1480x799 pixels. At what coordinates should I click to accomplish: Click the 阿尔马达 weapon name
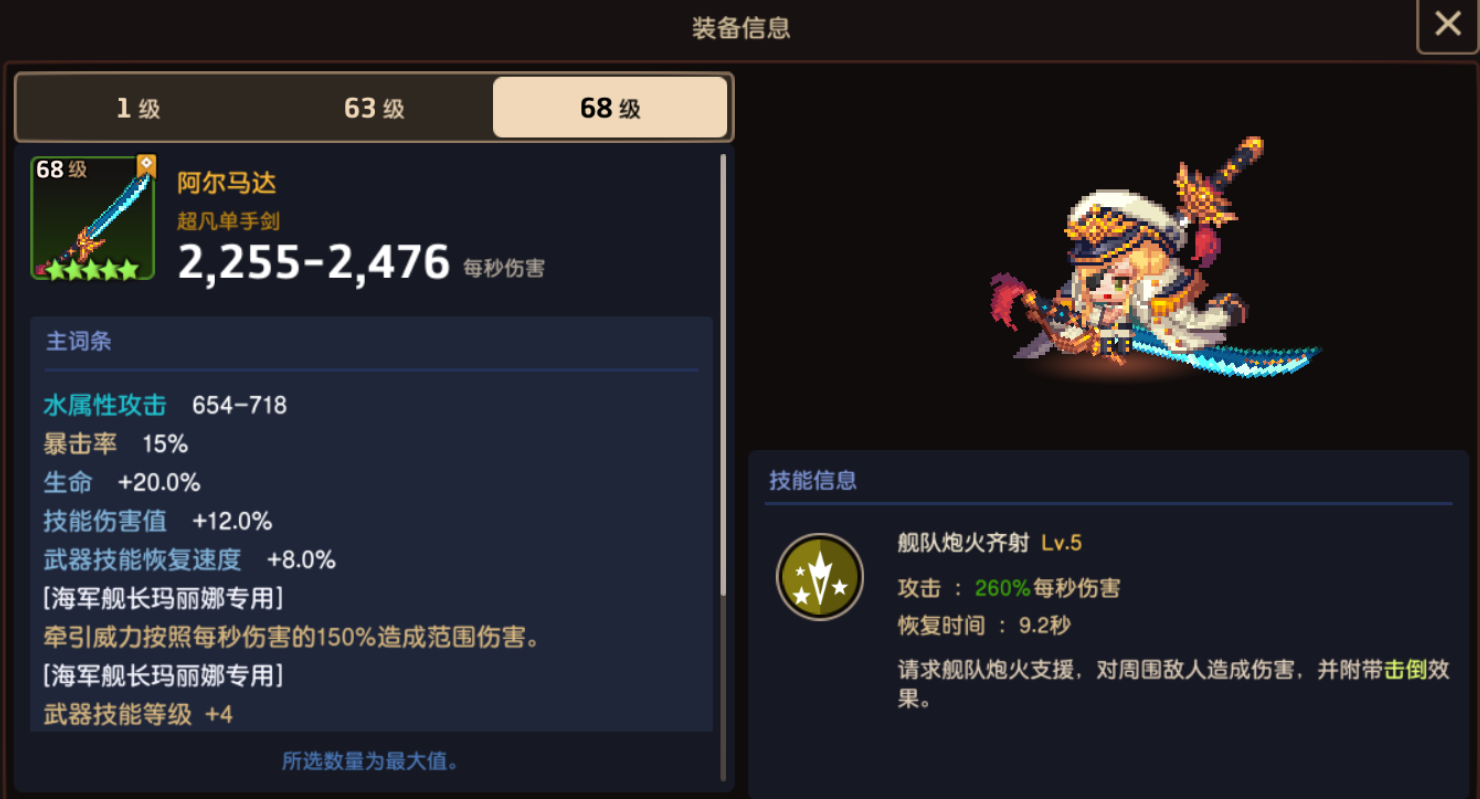tap(227, 183)
